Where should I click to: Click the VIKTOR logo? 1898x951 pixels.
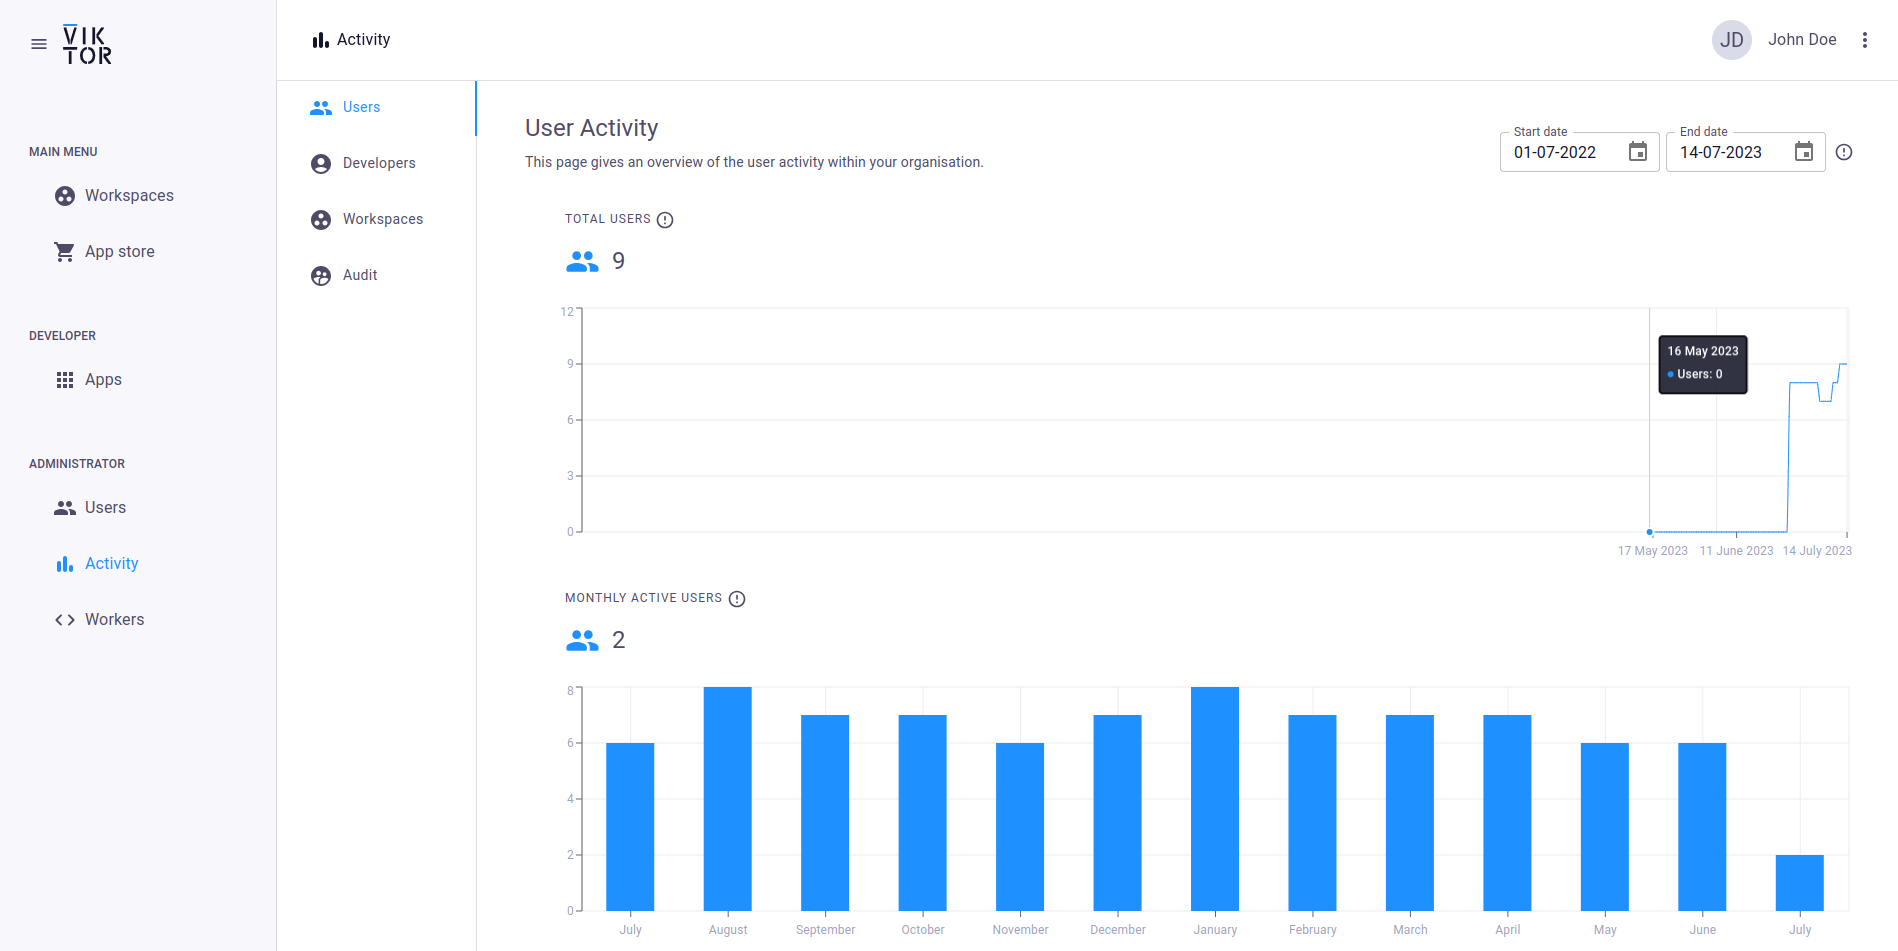[x=88, y=45]
